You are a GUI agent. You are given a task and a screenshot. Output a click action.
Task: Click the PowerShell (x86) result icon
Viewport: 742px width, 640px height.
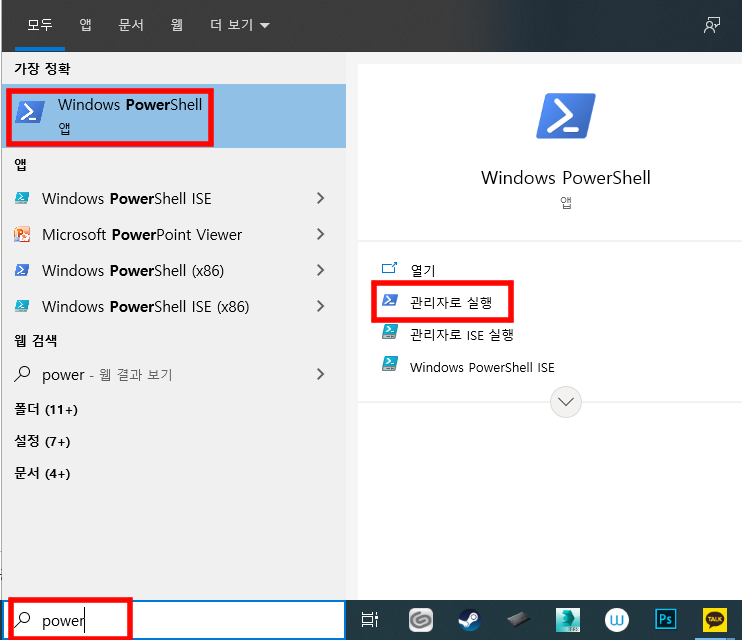[22, 270]
